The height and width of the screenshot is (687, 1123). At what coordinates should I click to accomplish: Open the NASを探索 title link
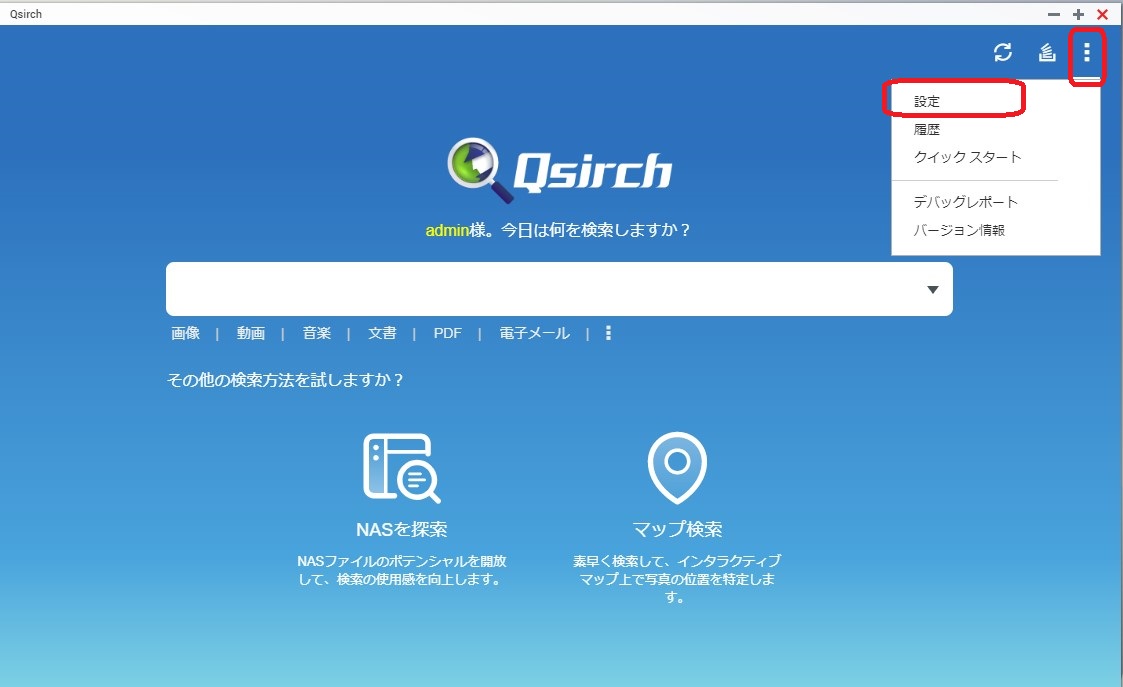(x=401, y=529)
